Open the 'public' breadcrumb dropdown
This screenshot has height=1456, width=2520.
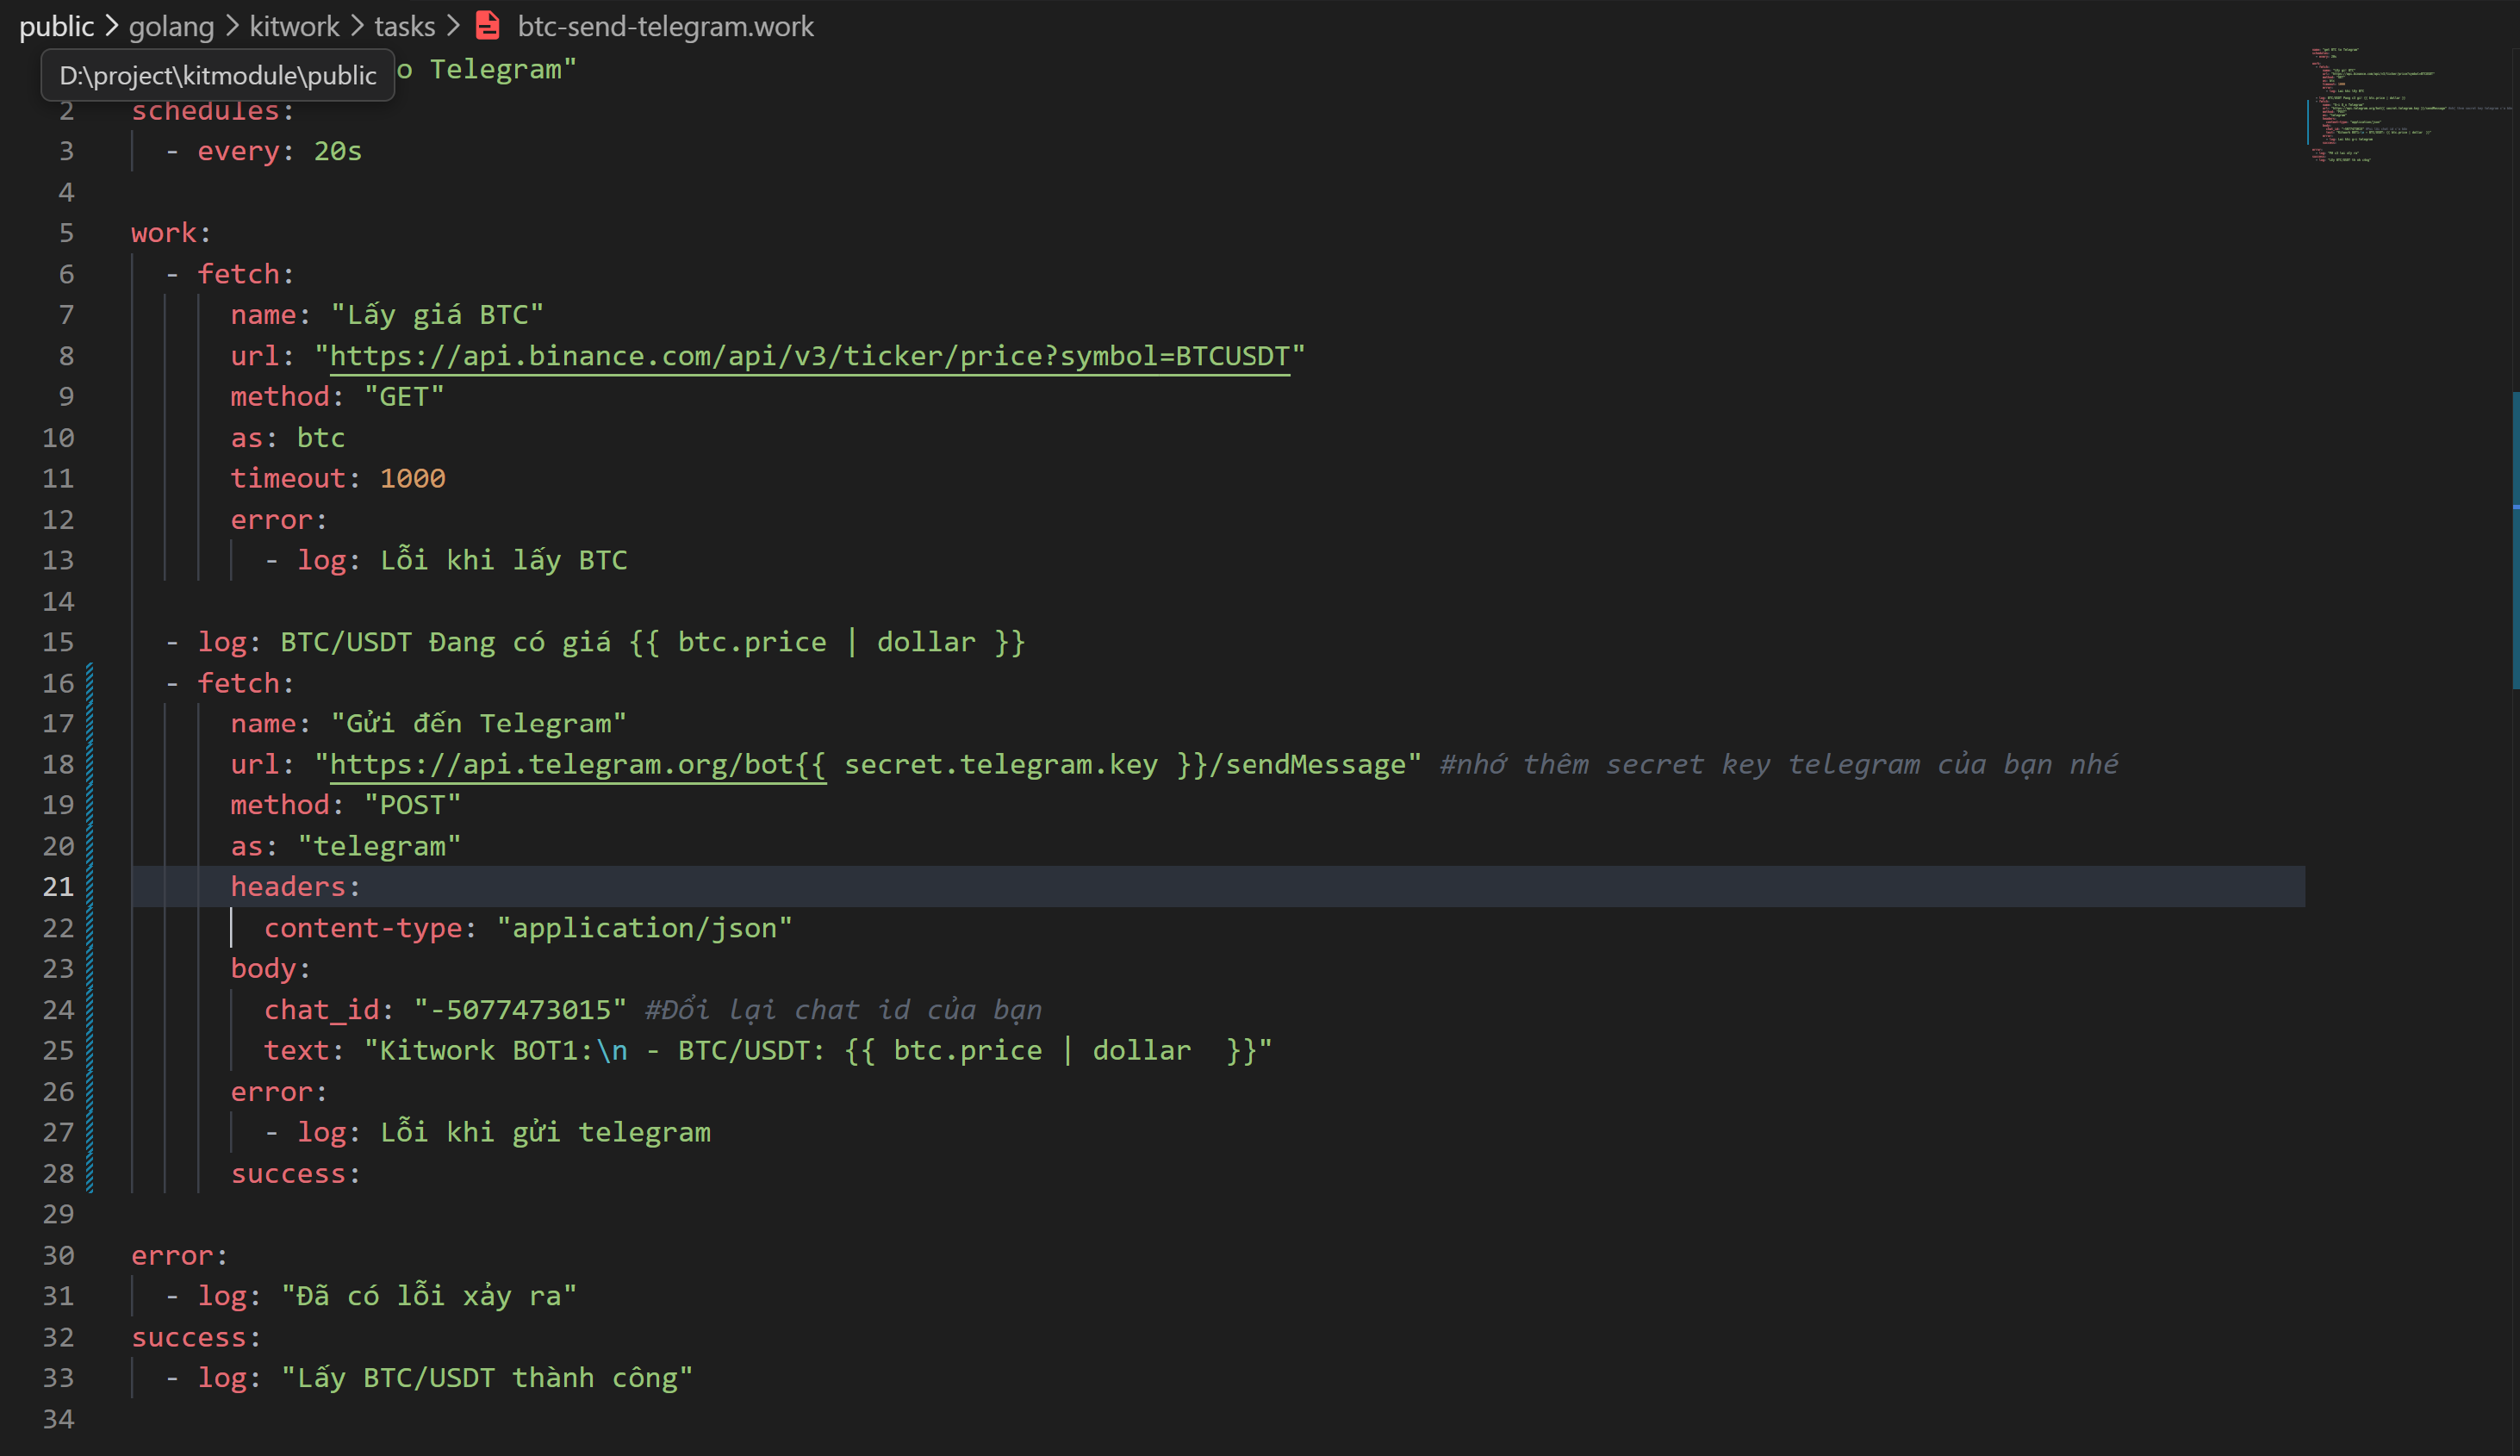tap(57, 26)
